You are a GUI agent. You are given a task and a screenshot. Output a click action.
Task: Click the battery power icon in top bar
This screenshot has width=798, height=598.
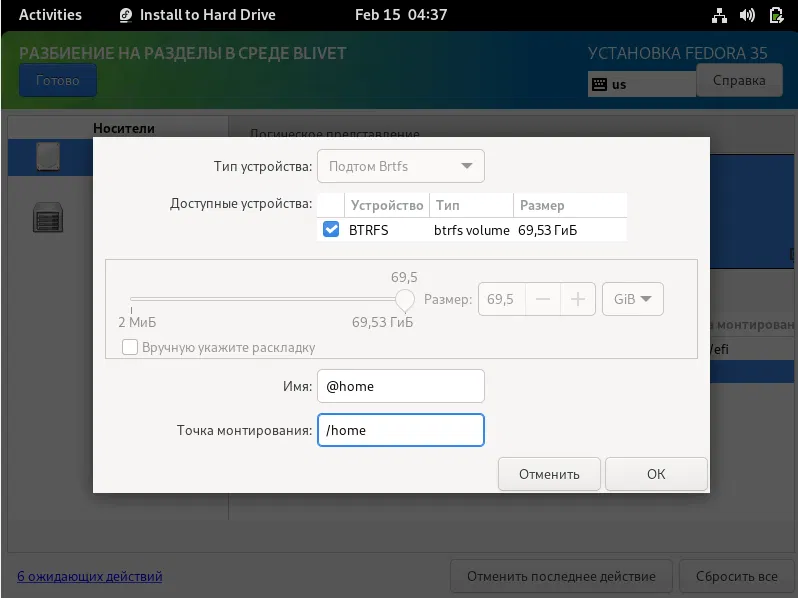coord(776,15)
